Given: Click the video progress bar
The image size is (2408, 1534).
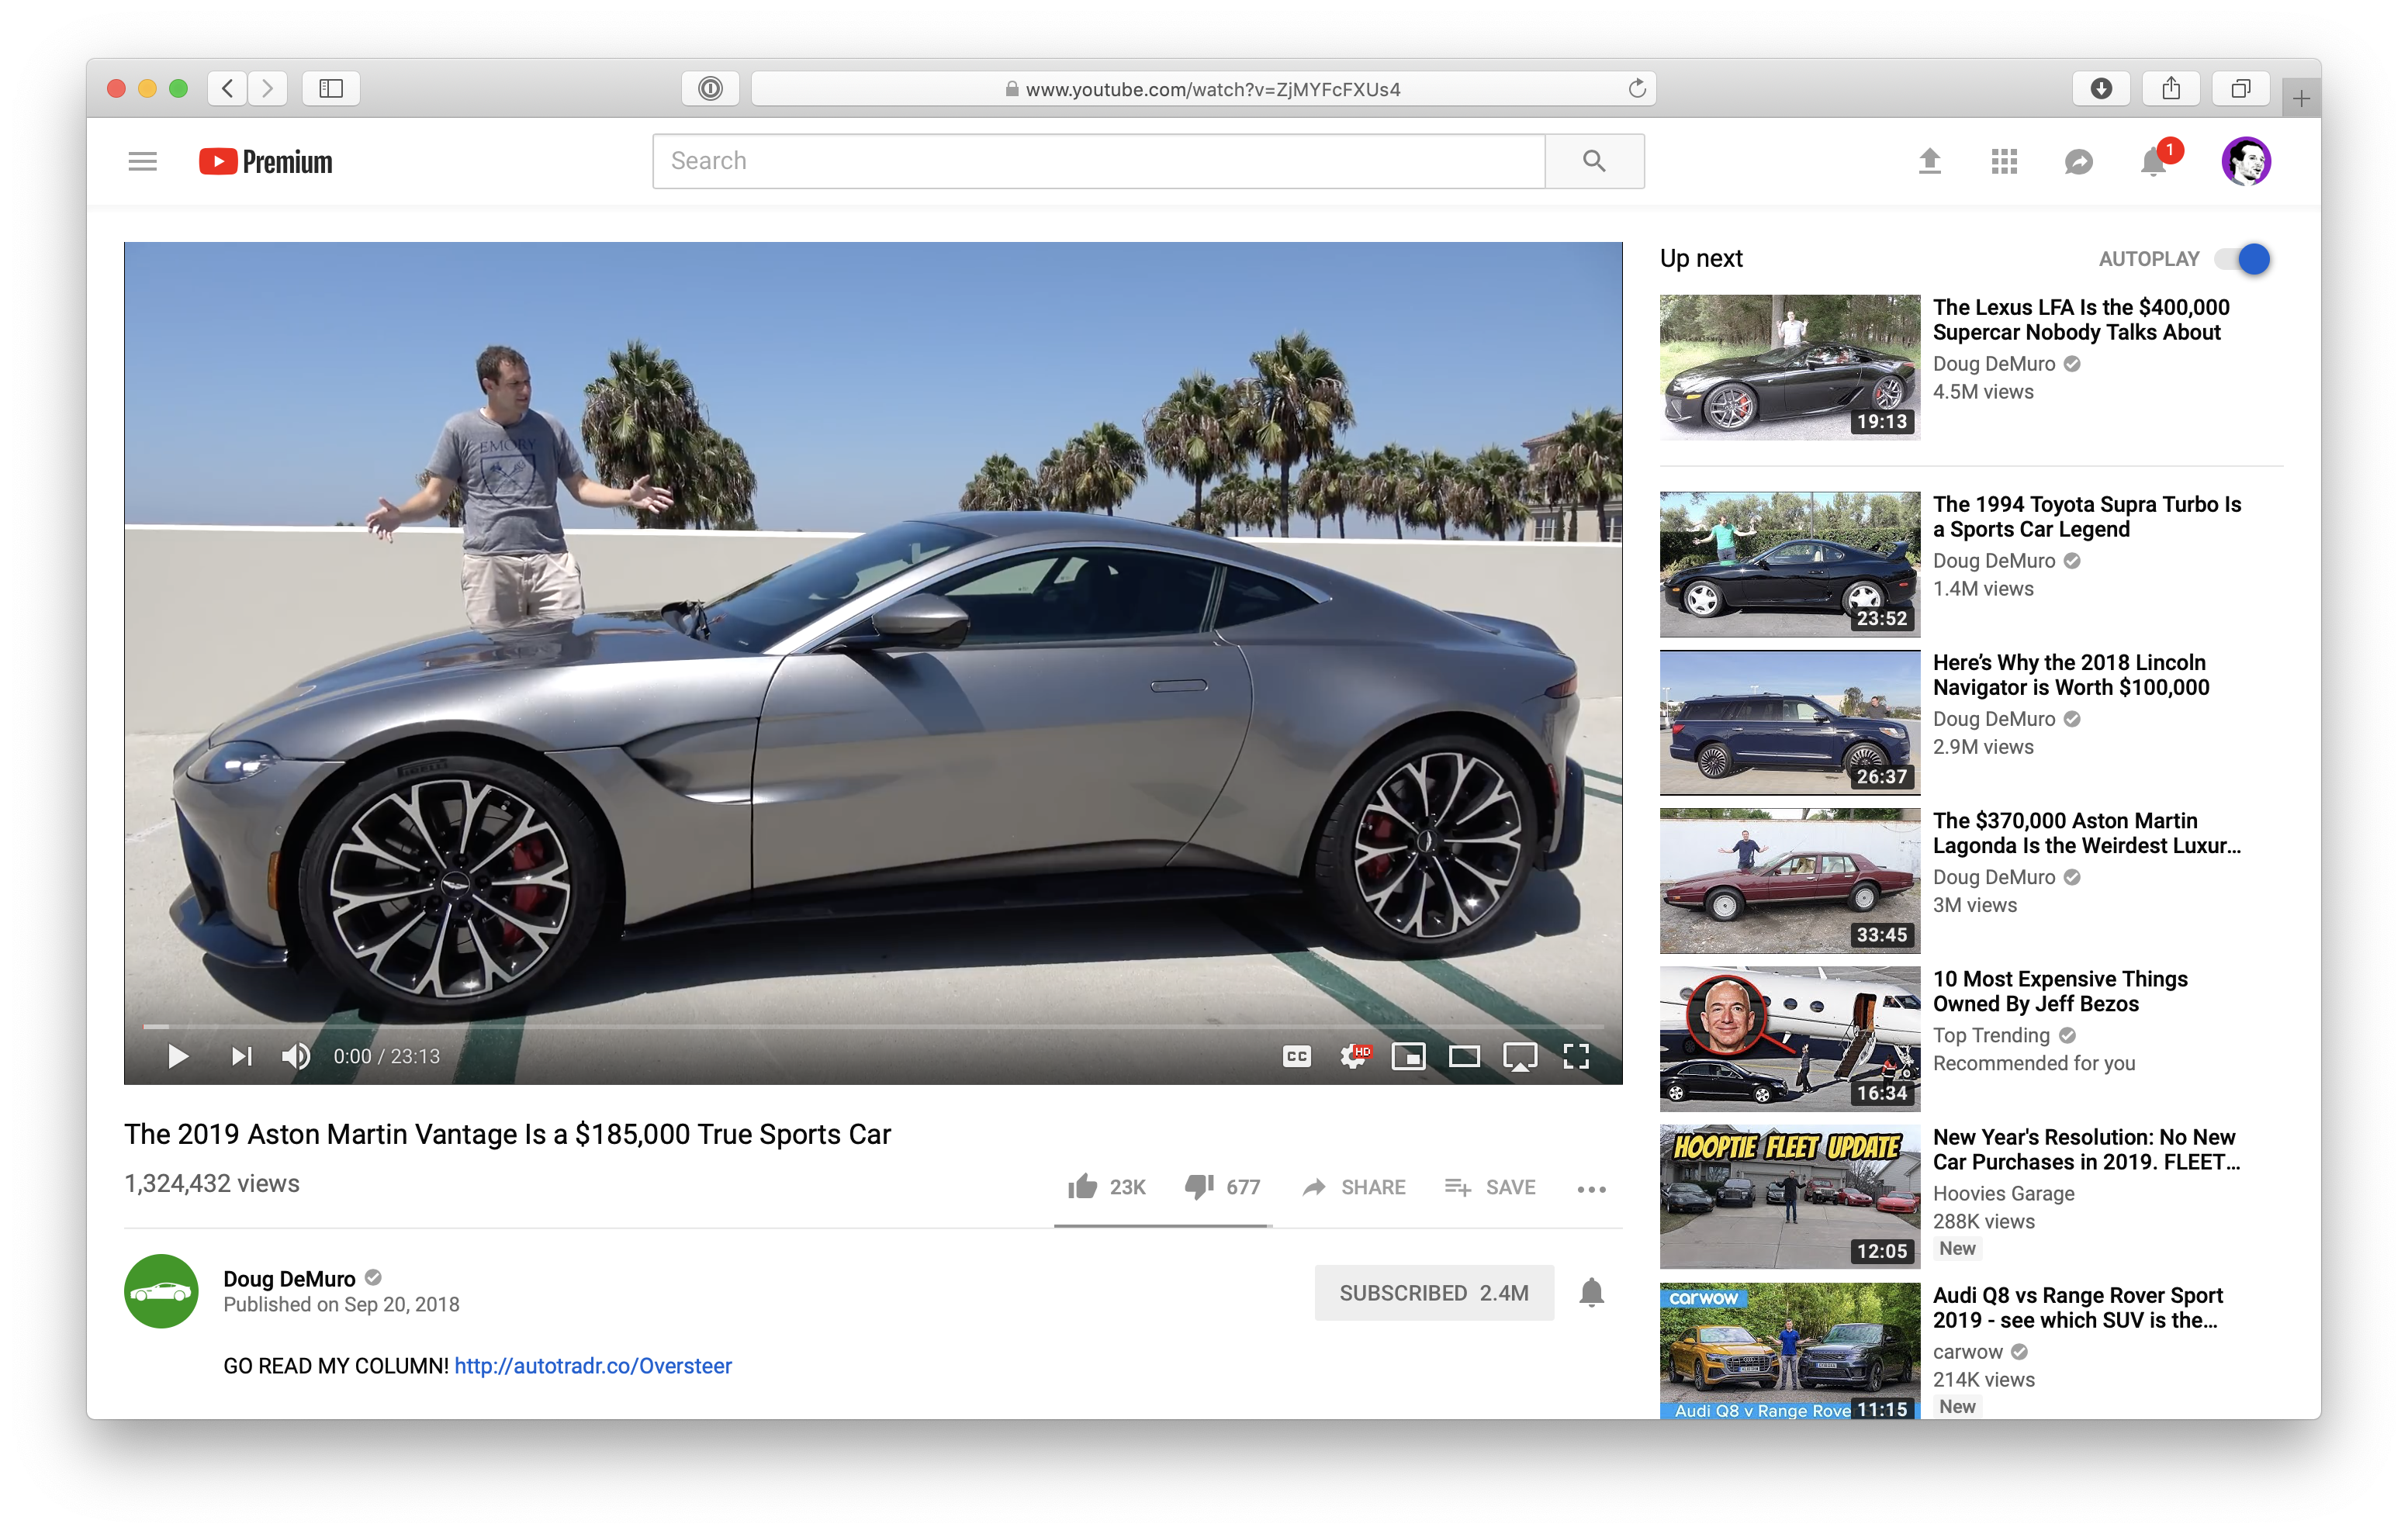Looking at the screenshot, I should pos(873,1026).
